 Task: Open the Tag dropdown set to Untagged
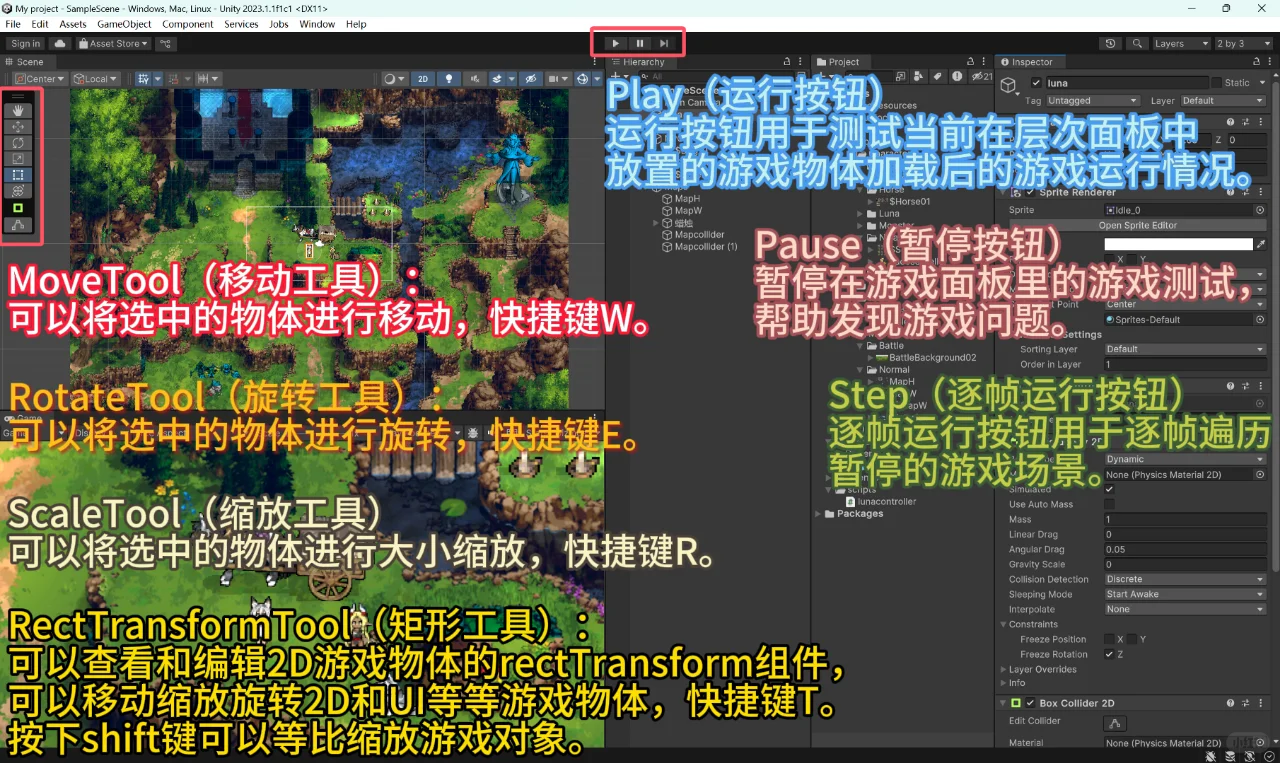[x=1092, y=100]
